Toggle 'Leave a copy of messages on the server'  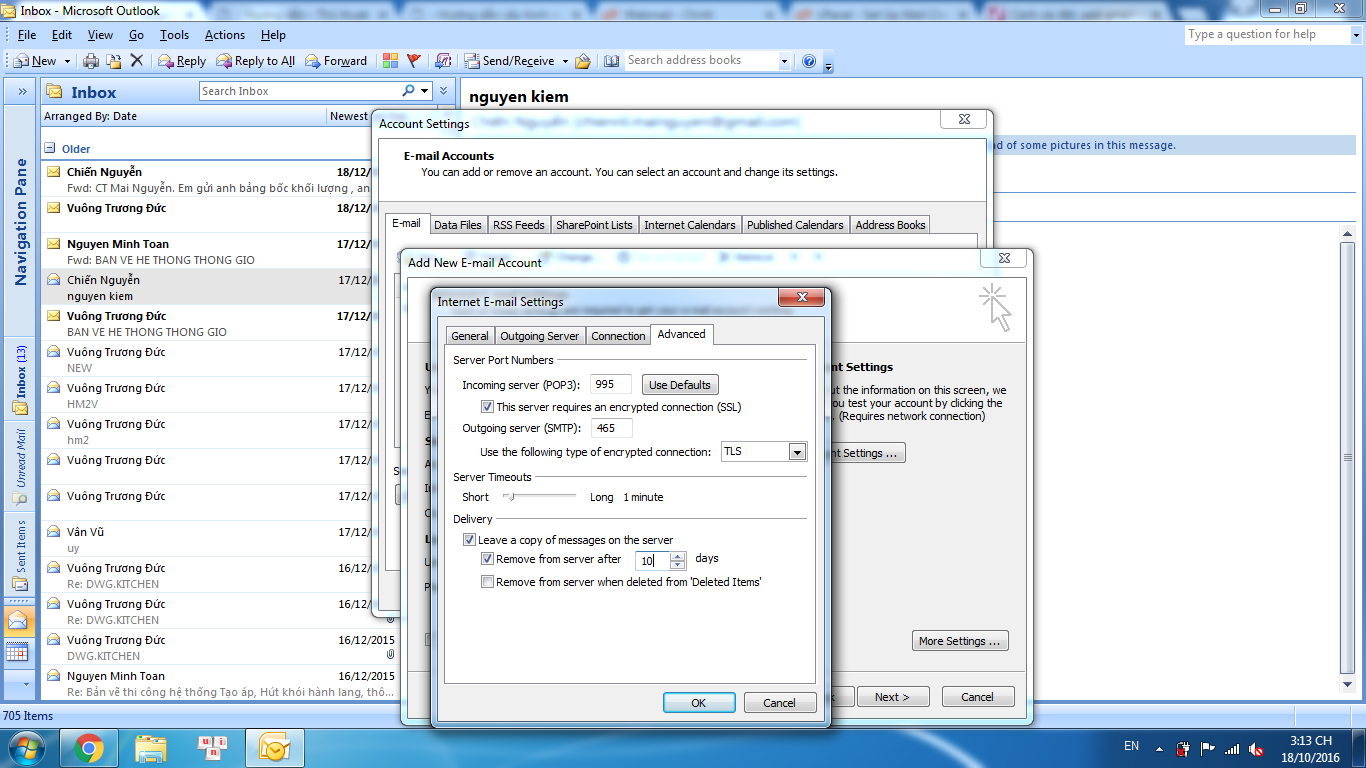pos(469,540)
